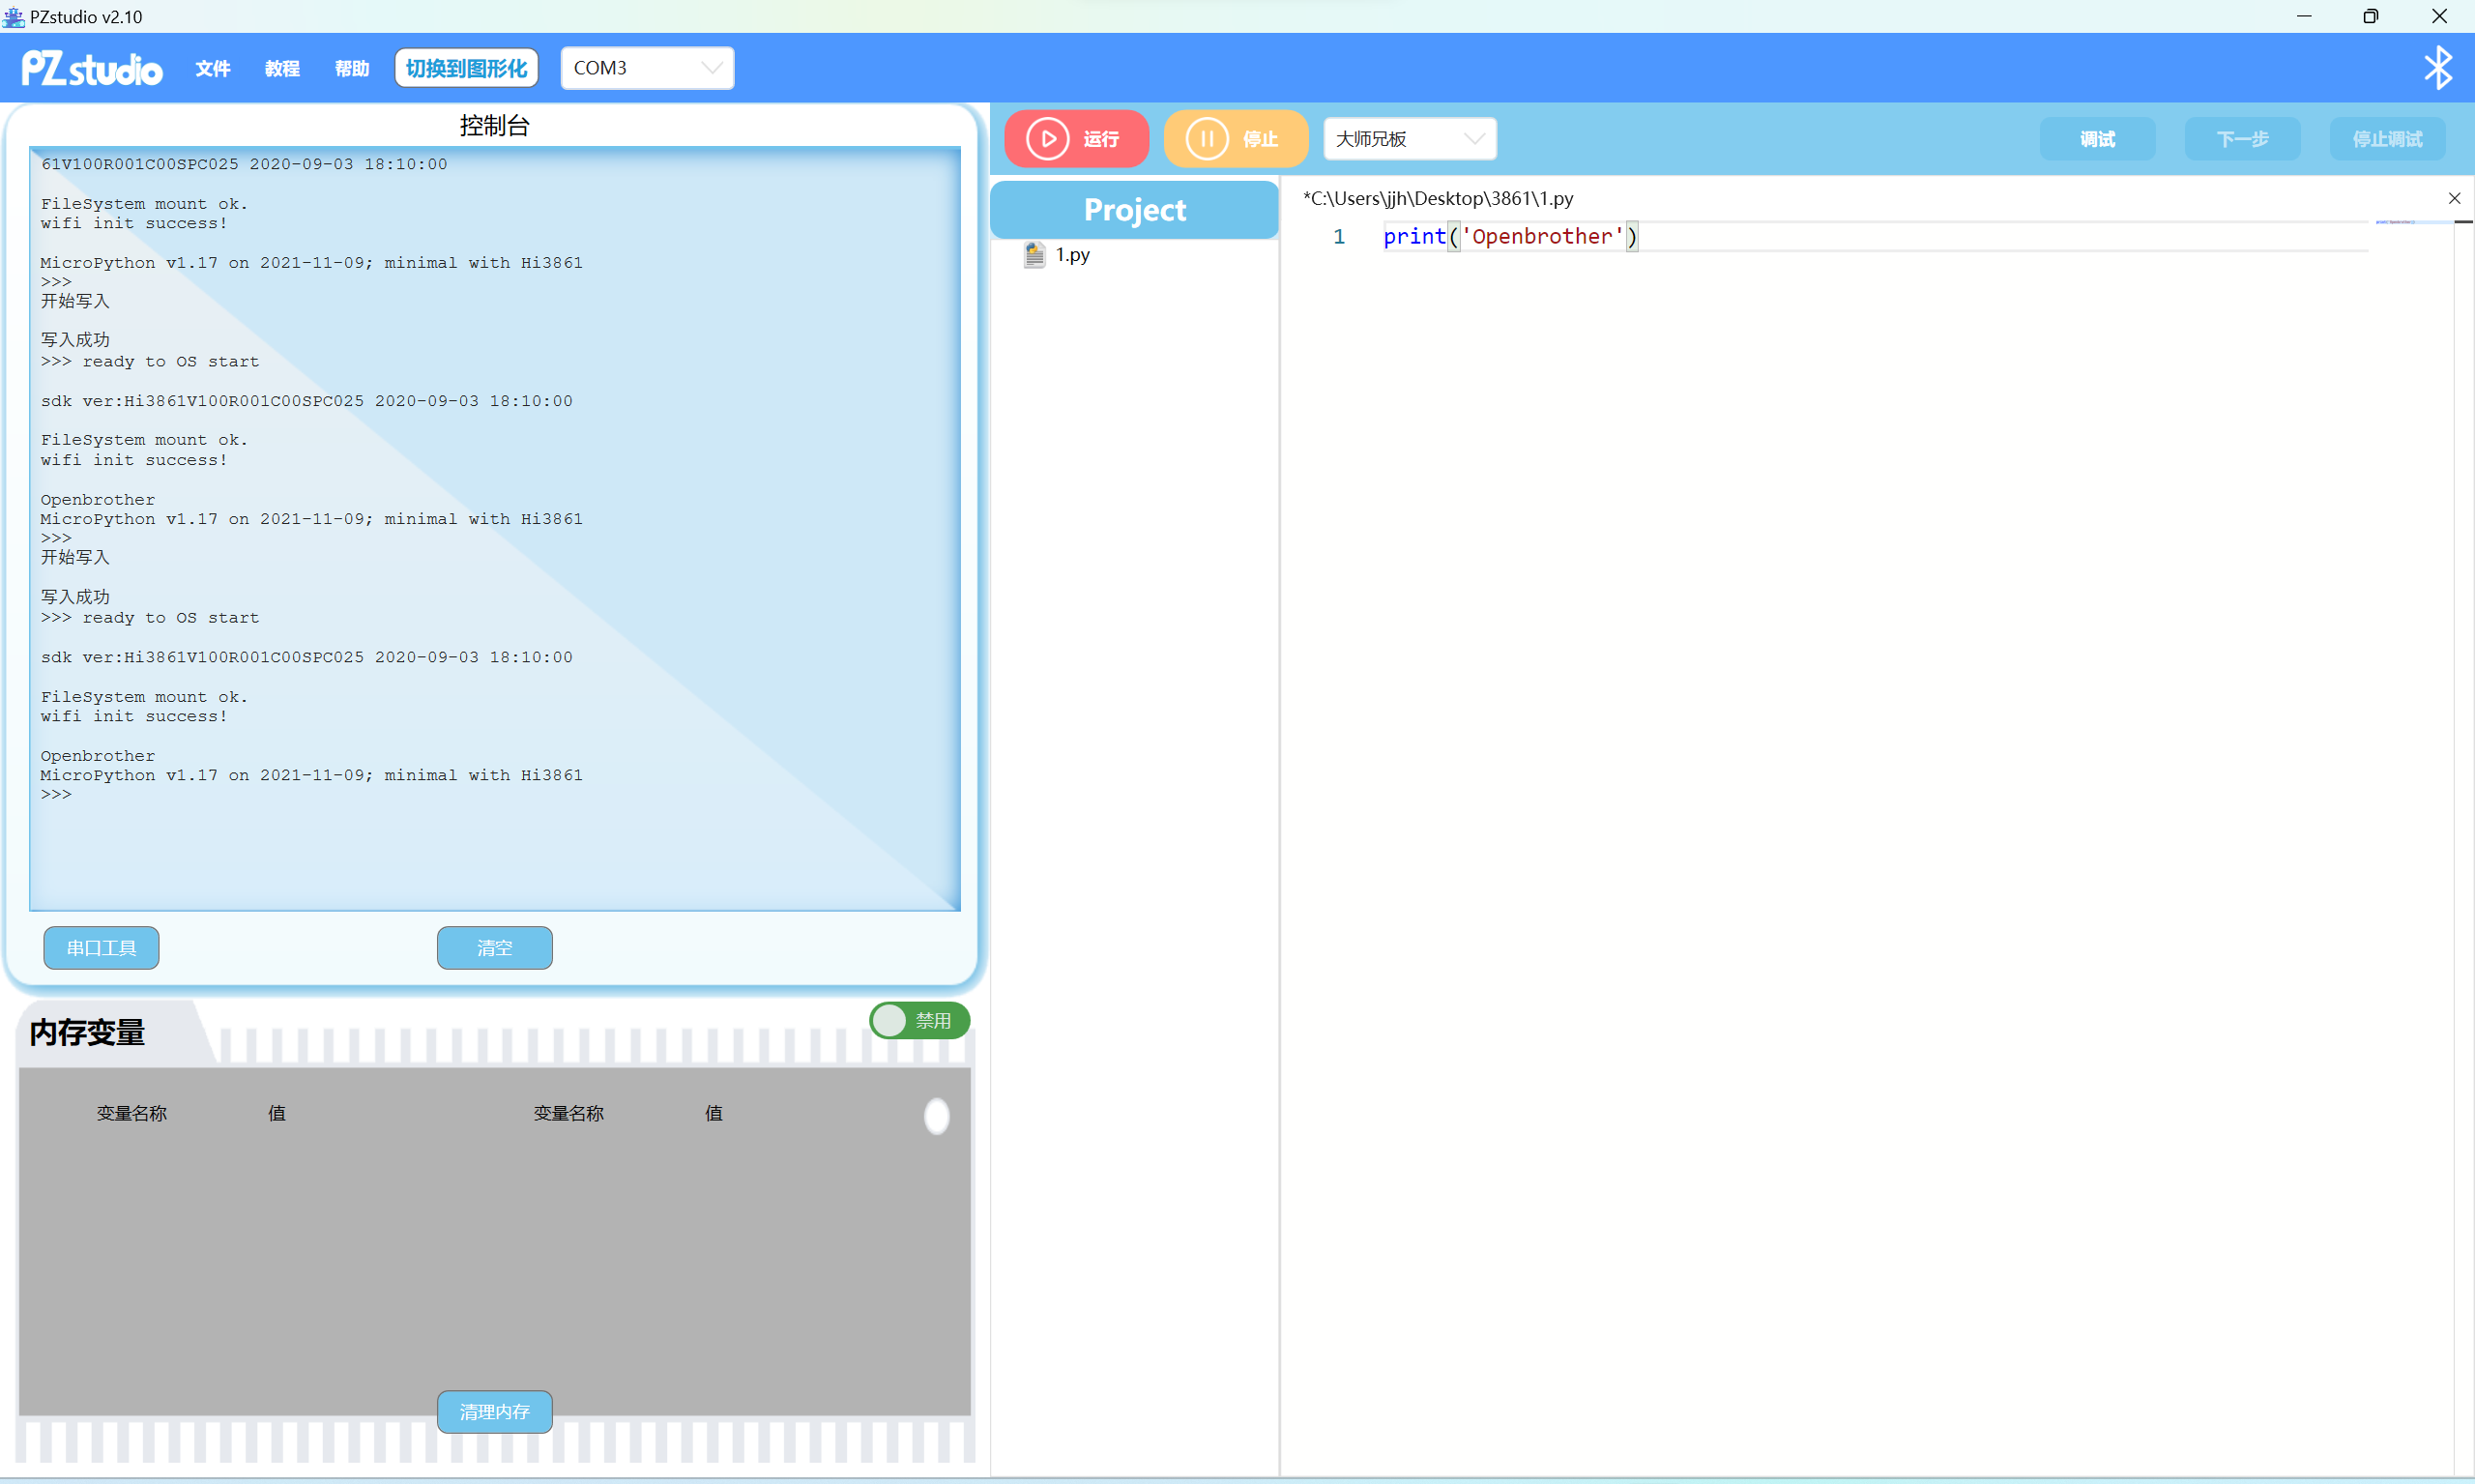The width and height of the screenshot is (2475, 1484).
Task: Open the 帮助 menu
Action: click(x=352, y=68)
